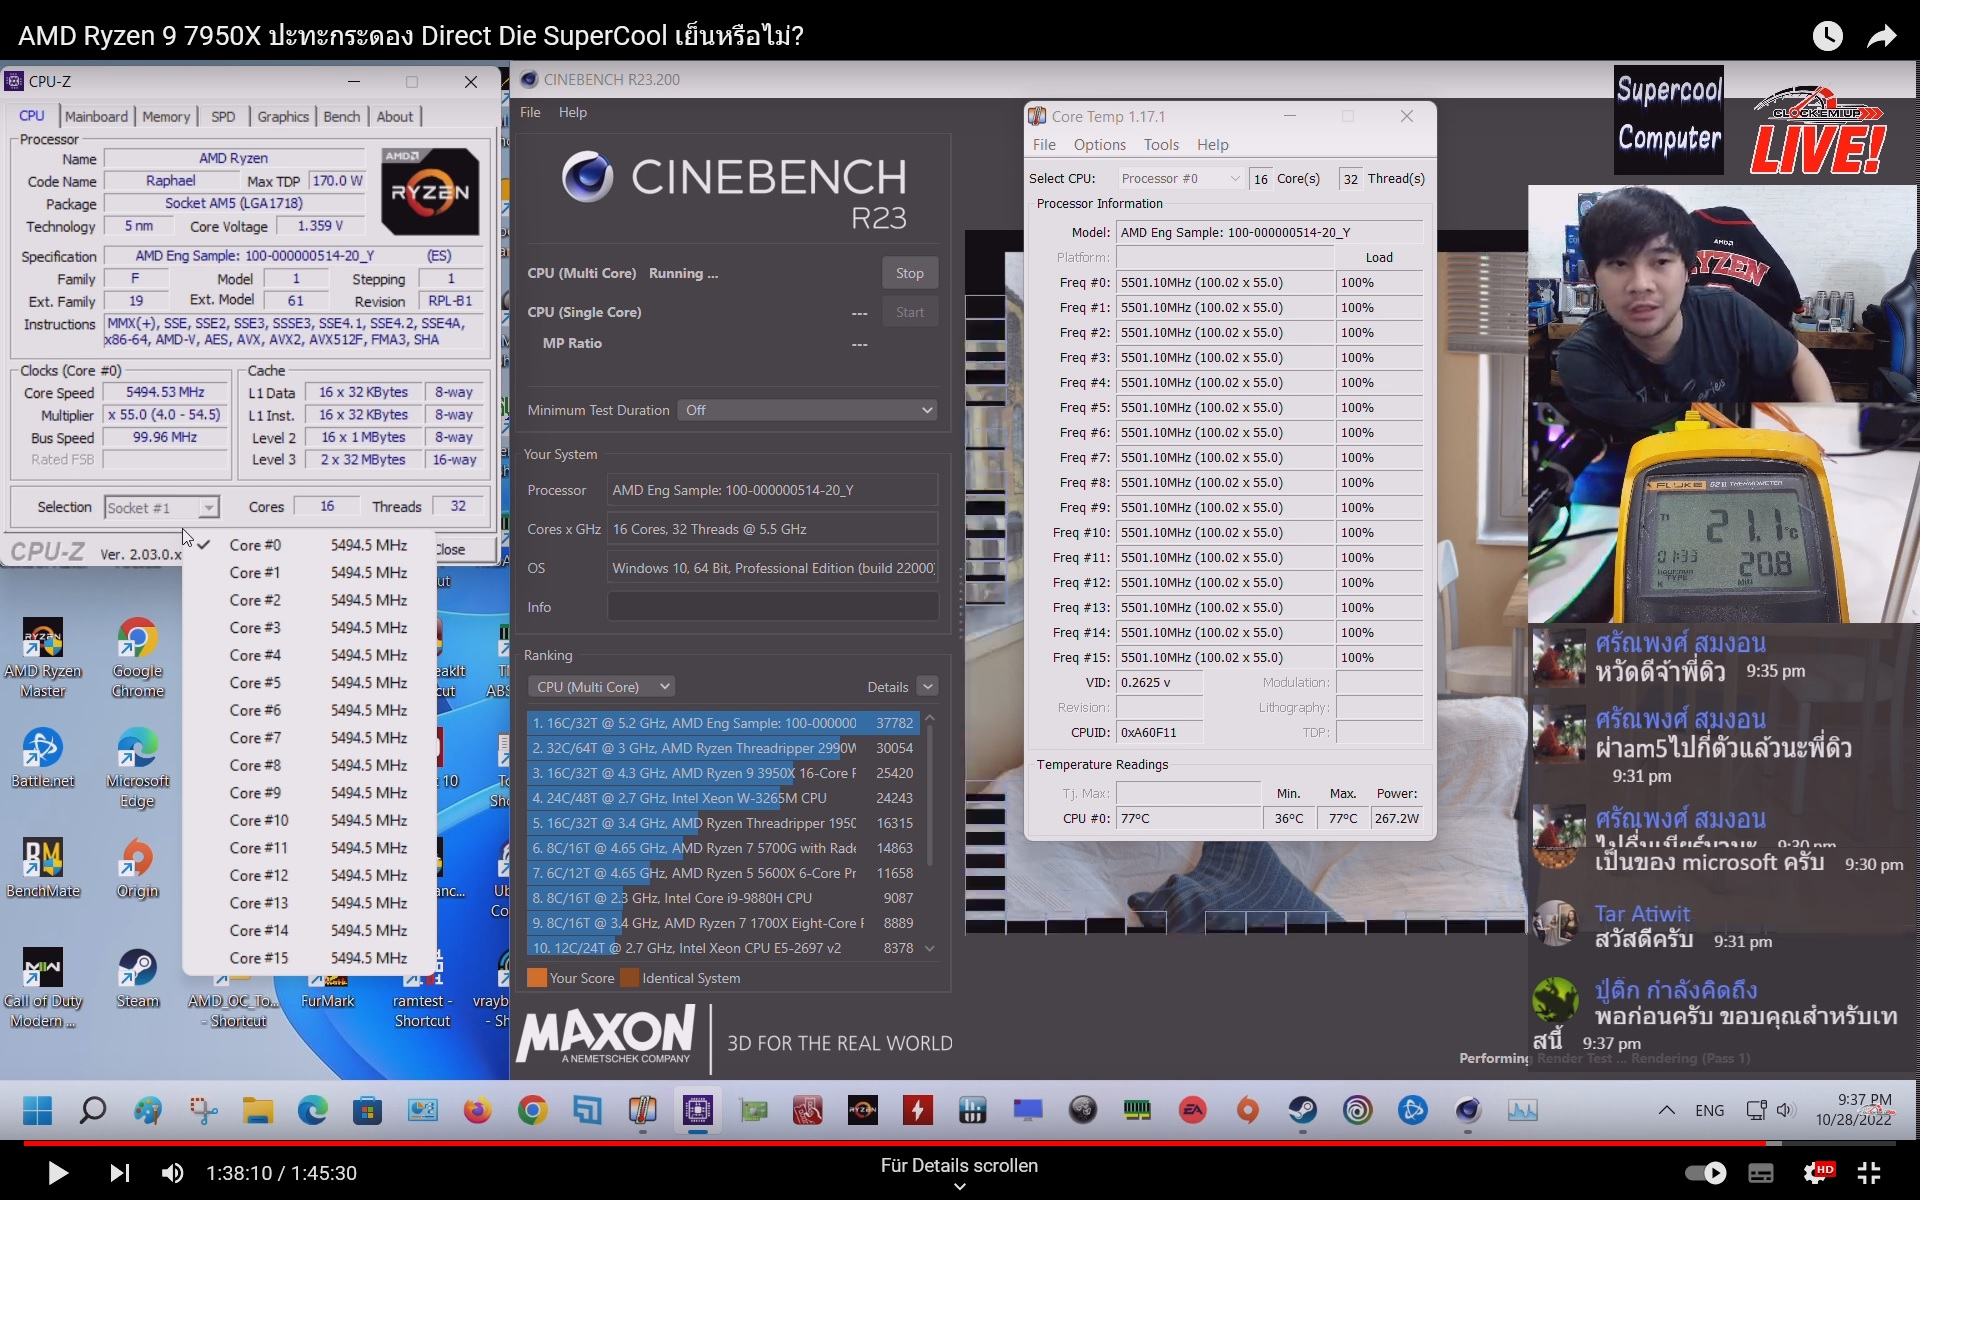The width and height of the screenshot is (1973, 1323).
Task: Open the Battle.net desktop icon
Action: click(43, 758)
